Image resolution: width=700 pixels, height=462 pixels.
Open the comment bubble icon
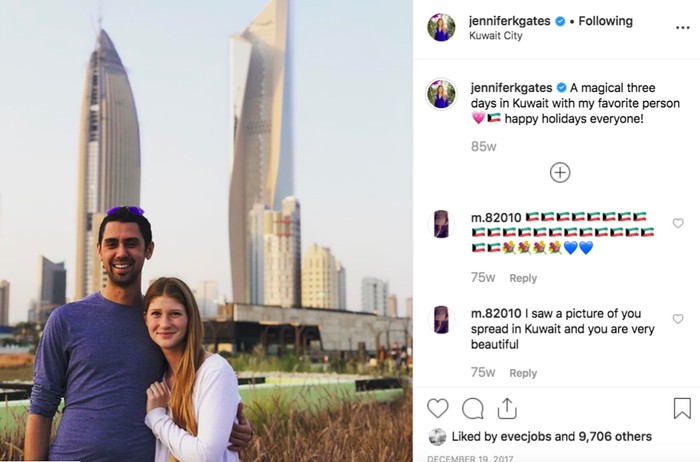click(472, 408)
